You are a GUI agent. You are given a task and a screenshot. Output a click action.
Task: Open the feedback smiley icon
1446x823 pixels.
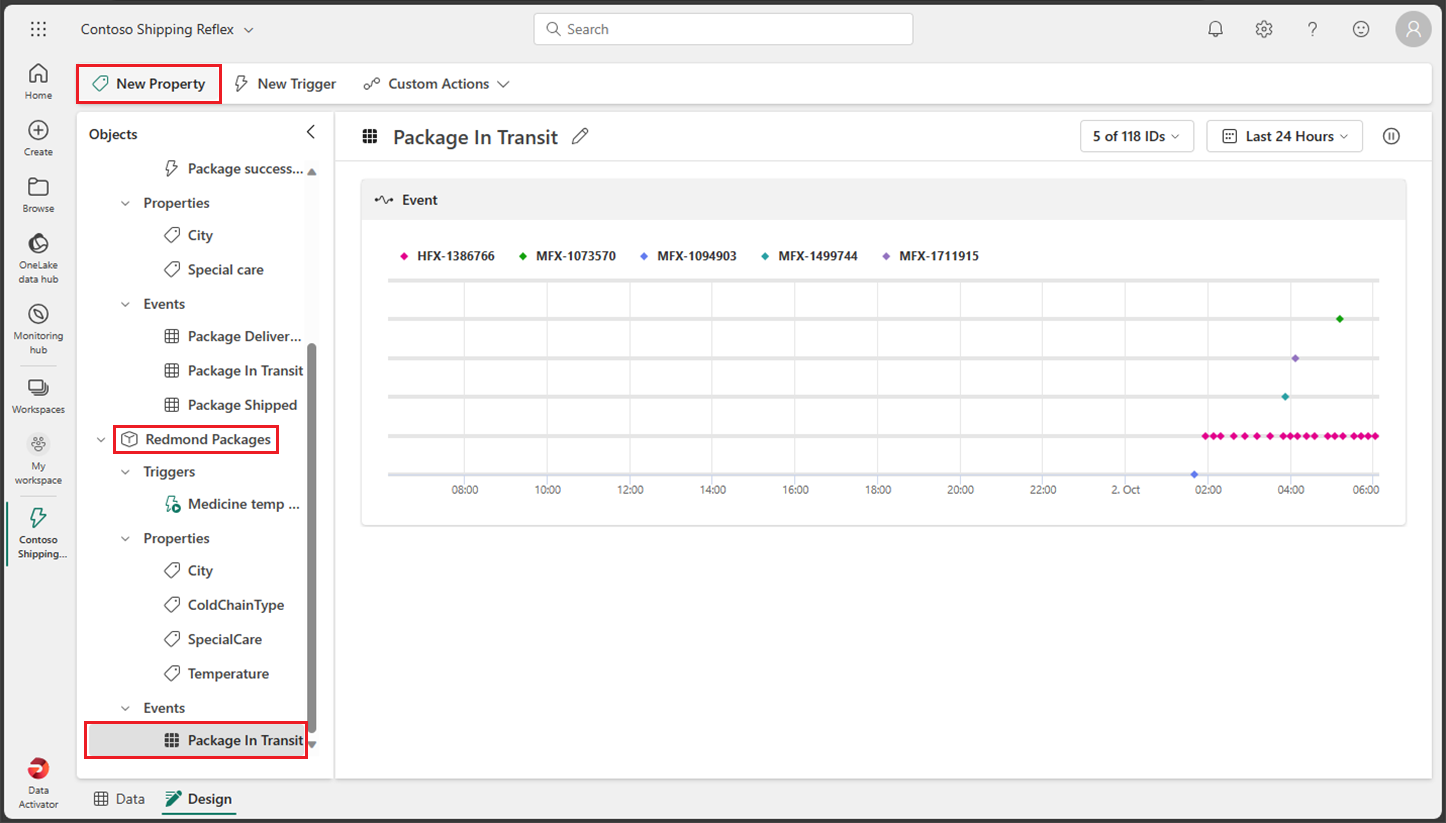pyautogui.click(x=1361, y=29)
